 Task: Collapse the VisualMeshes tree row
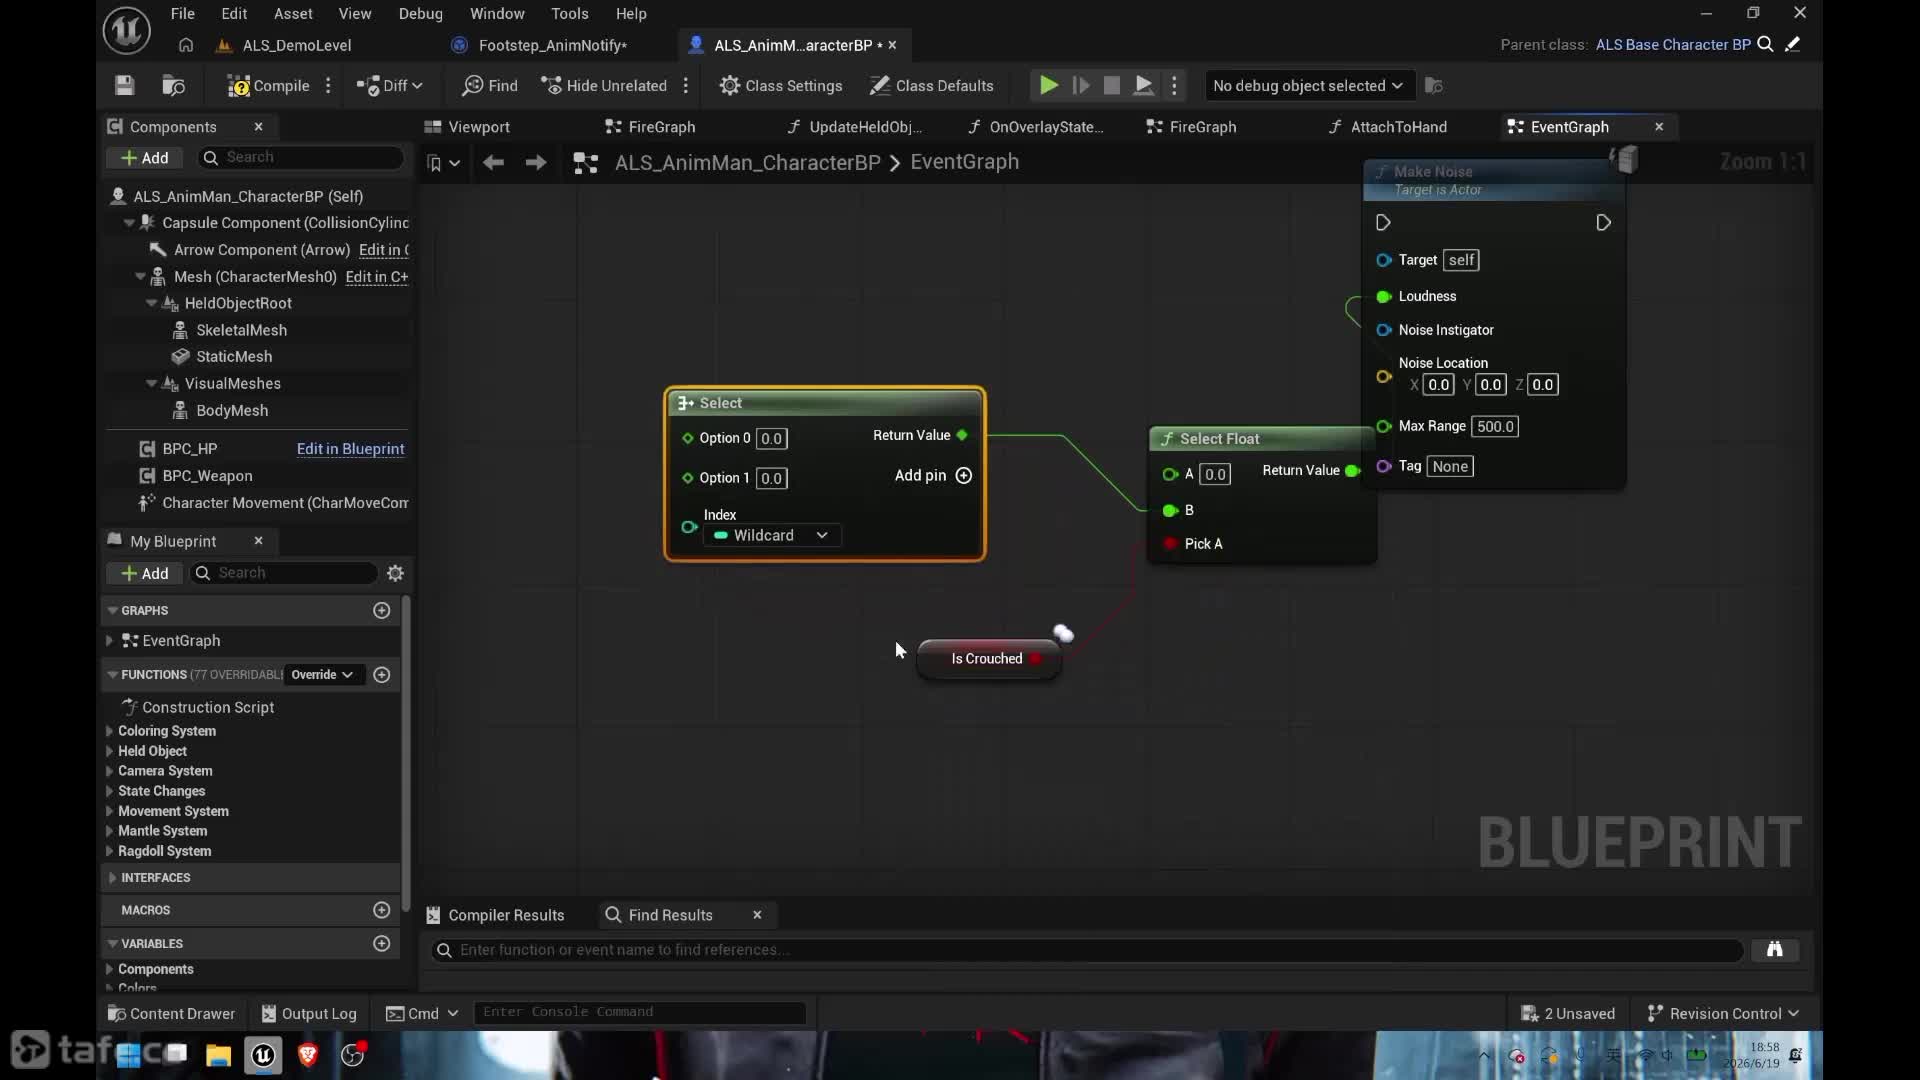(x=151, y=383)
